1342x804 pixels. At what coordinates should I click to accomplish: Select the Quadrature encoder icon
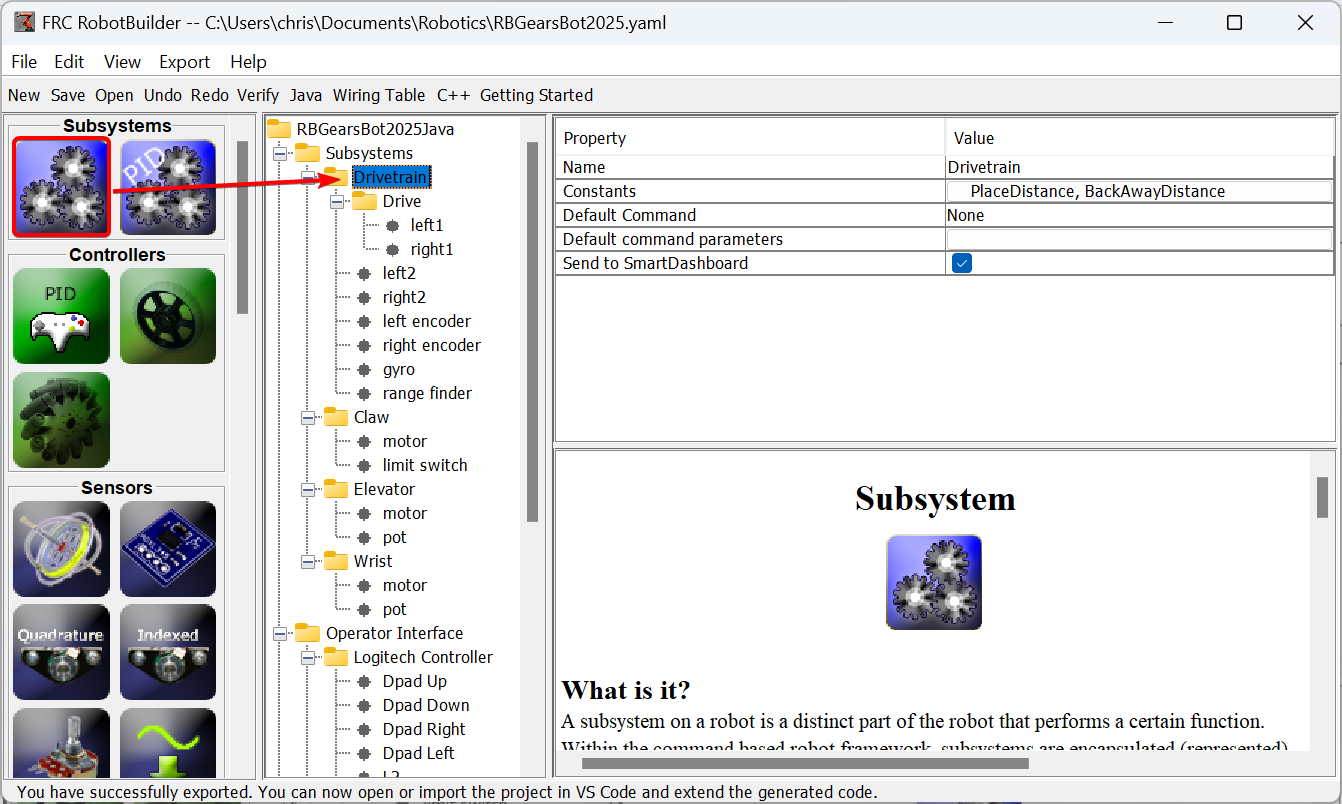point(61,652)
